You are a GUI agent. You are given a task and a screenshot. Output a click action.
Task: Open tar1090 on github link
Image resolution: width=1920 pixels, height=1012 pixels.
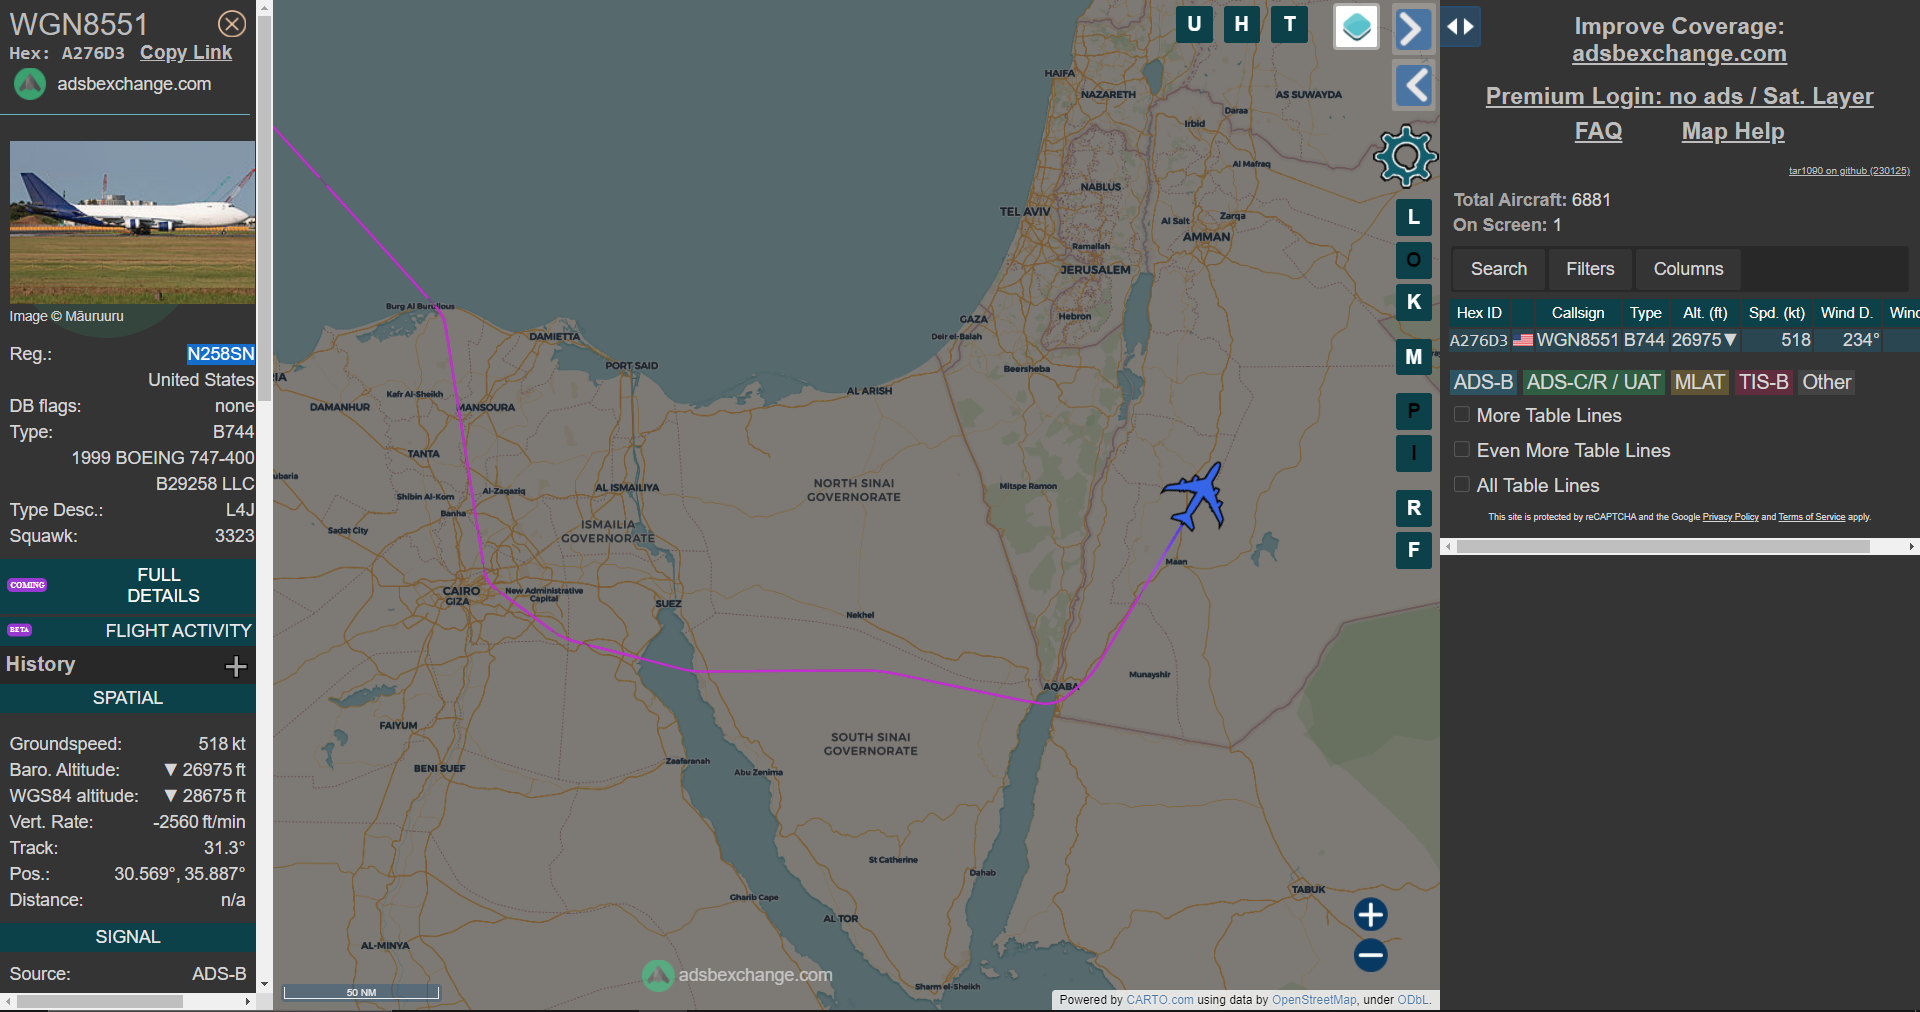pos(1849,171)
